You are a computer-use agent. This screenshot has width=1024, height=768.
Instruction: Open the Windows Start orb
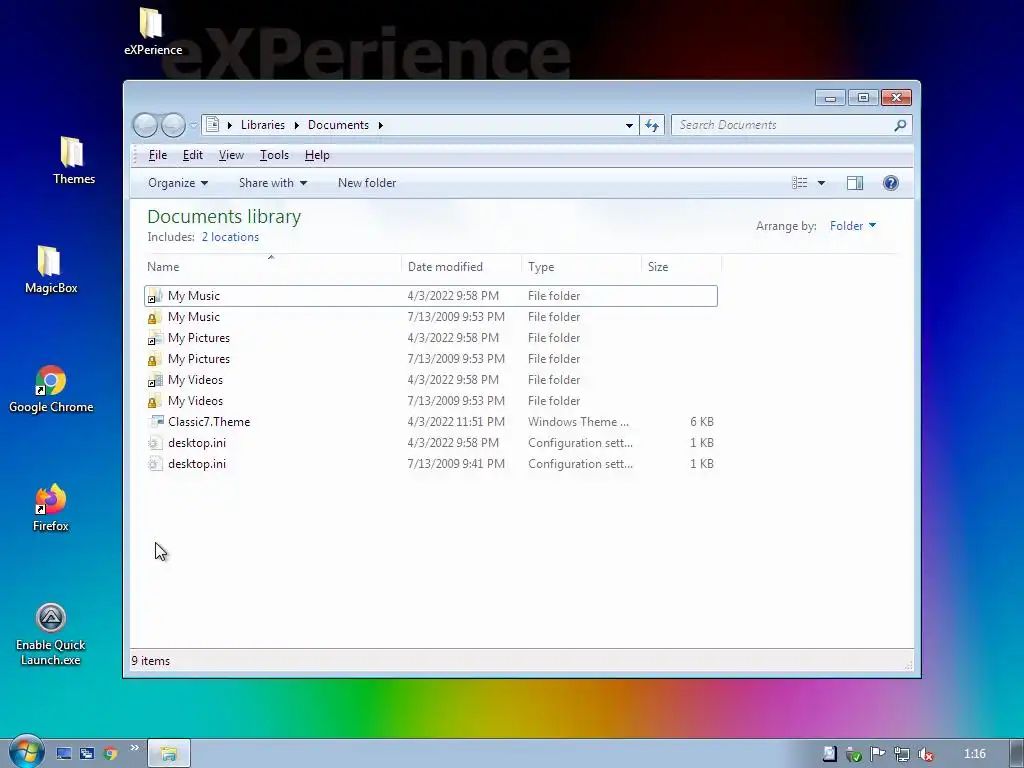point(26,753)
